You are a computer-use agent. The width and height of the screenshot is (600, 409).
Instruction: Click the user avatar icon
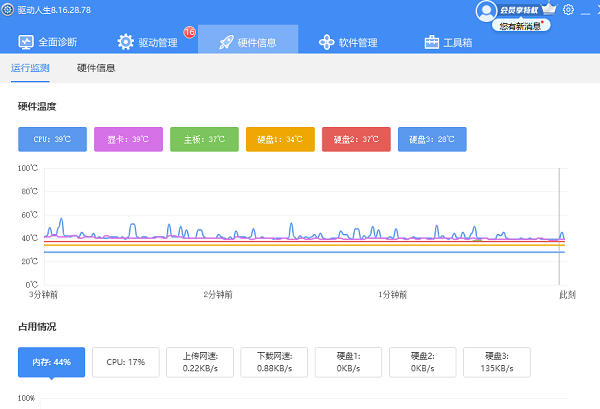[x=487, y=10]
